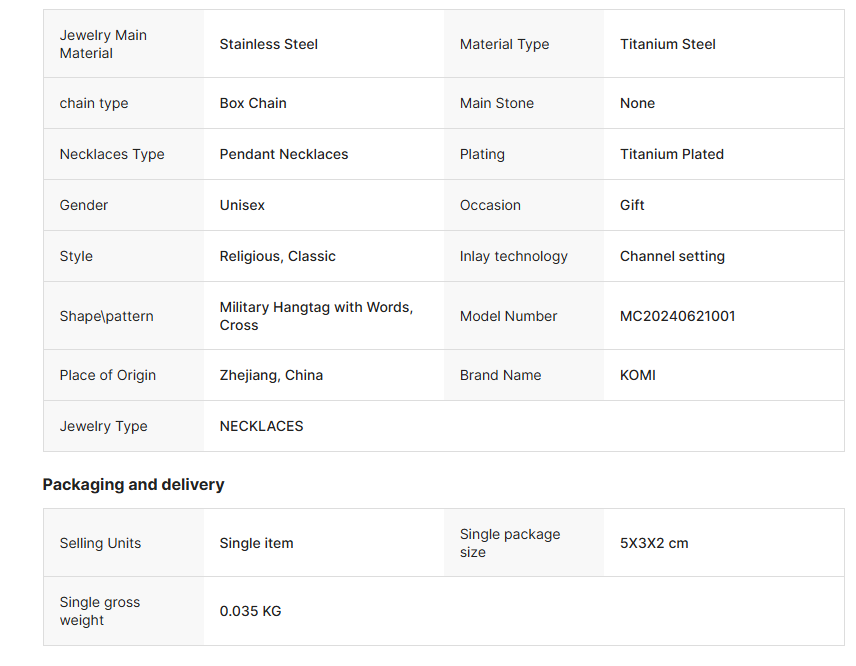This screenshot has width=856, height=666.
Task: Select the Box Chain value text
Action: 252,103
